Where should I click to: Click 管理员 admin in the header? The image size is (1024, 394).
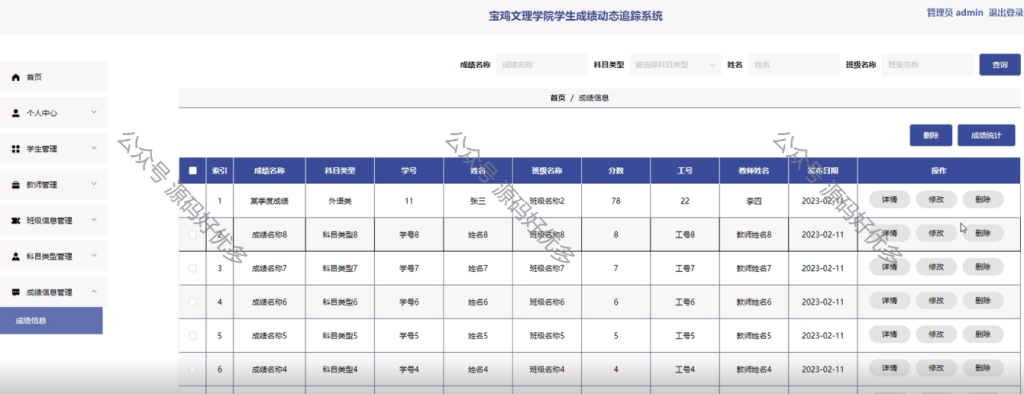(954, 13)
